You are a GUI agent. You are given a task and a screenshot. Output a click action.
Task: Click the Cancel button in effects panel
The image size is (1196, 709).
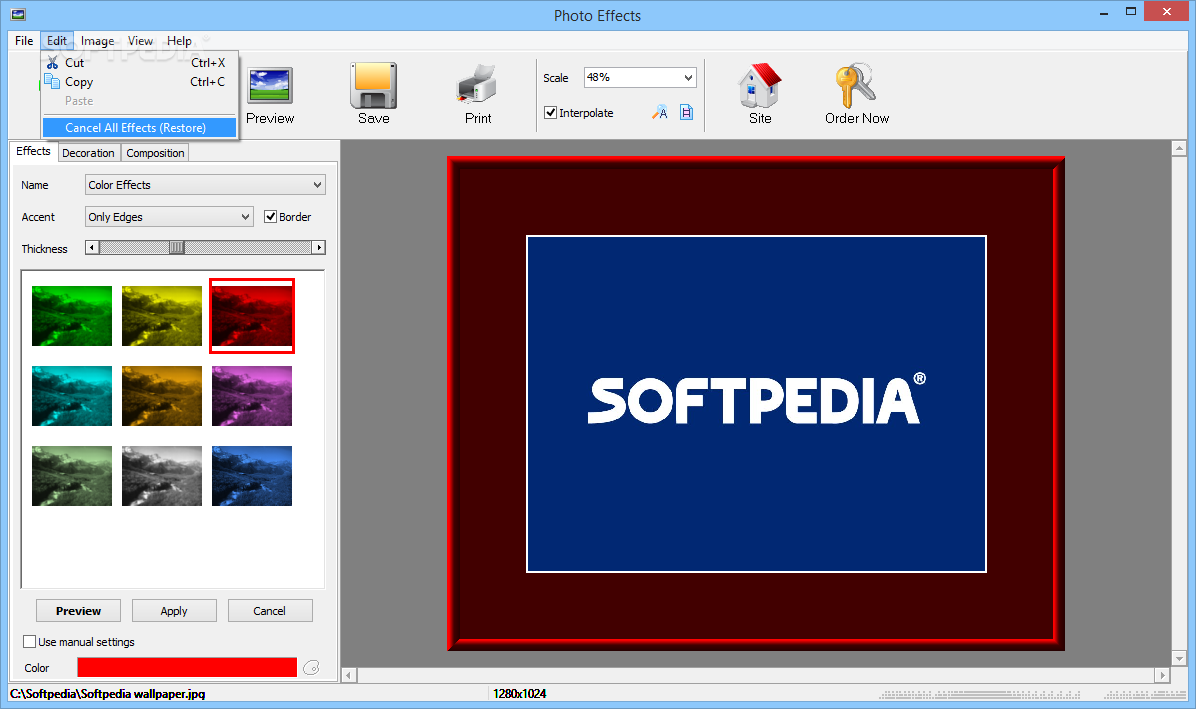pos(269,611)
